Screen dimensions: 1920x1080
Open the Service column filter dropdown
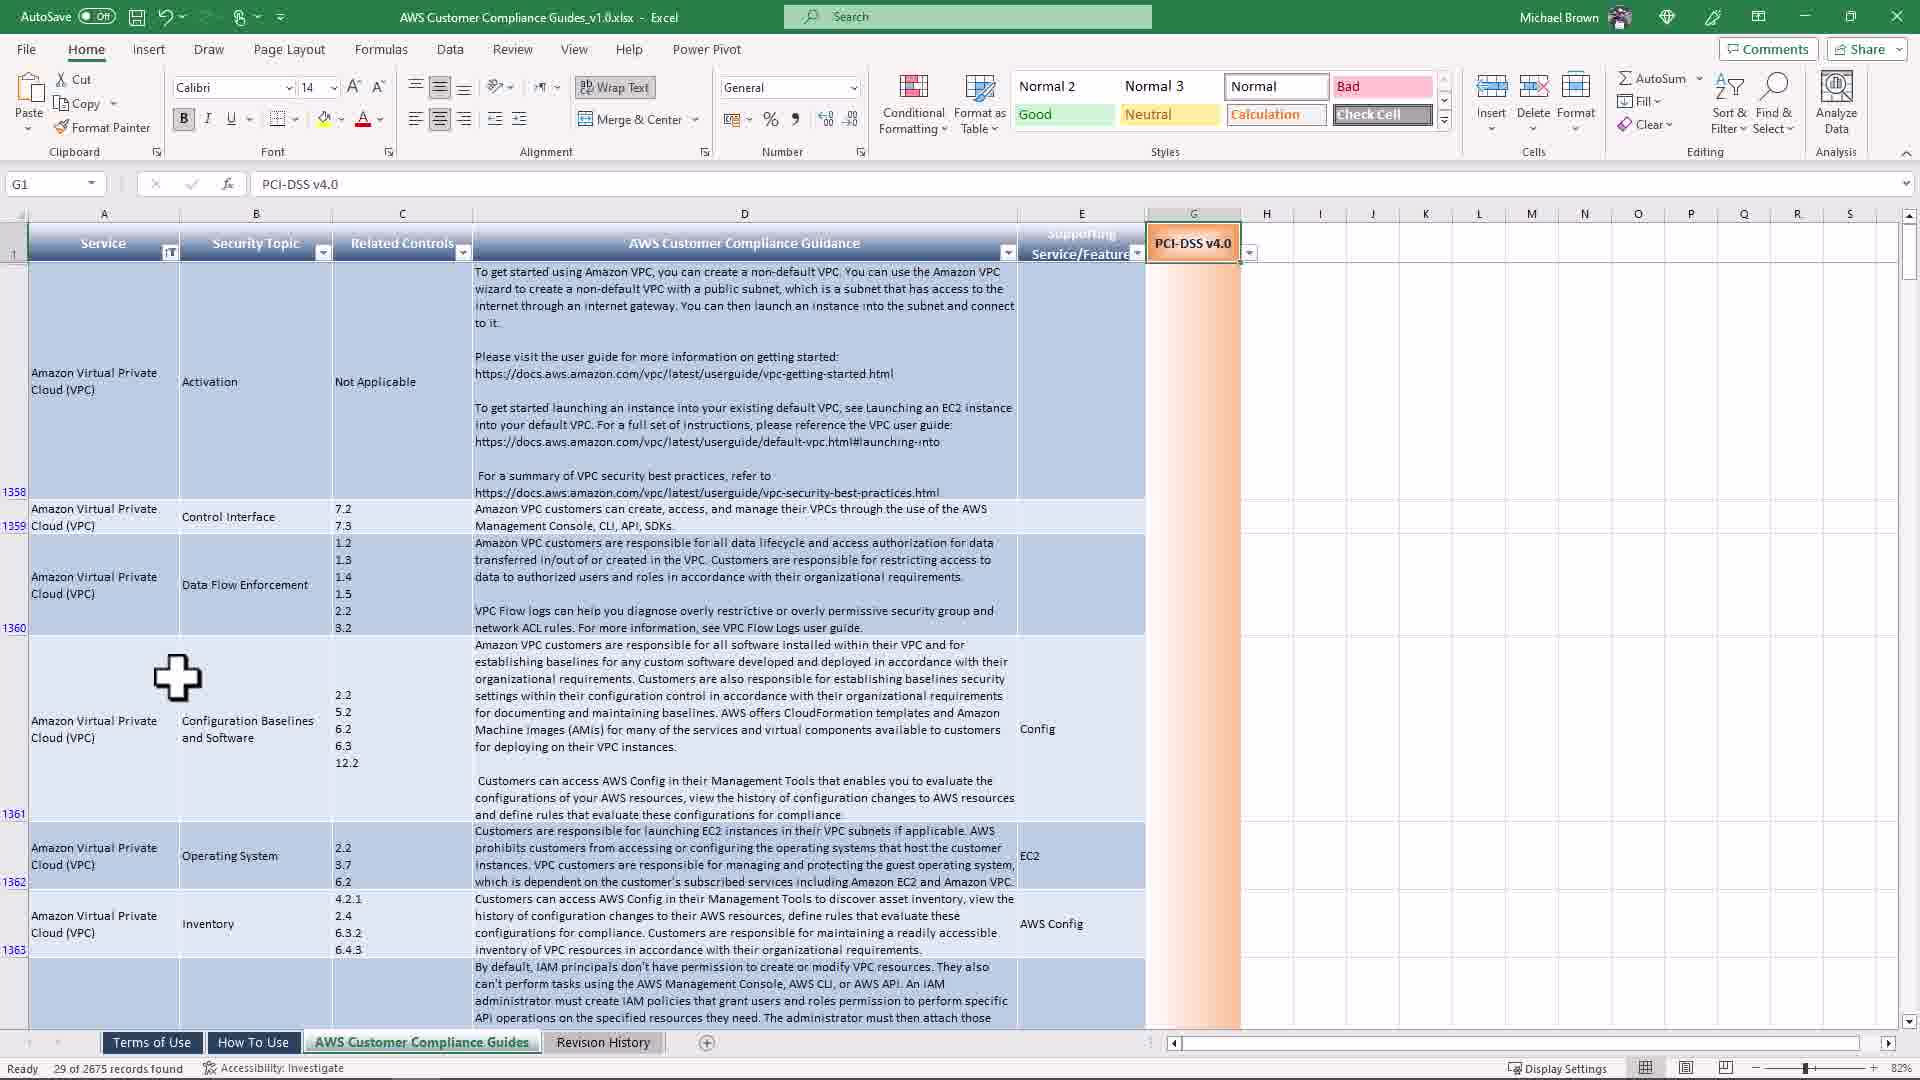[169, 253]
